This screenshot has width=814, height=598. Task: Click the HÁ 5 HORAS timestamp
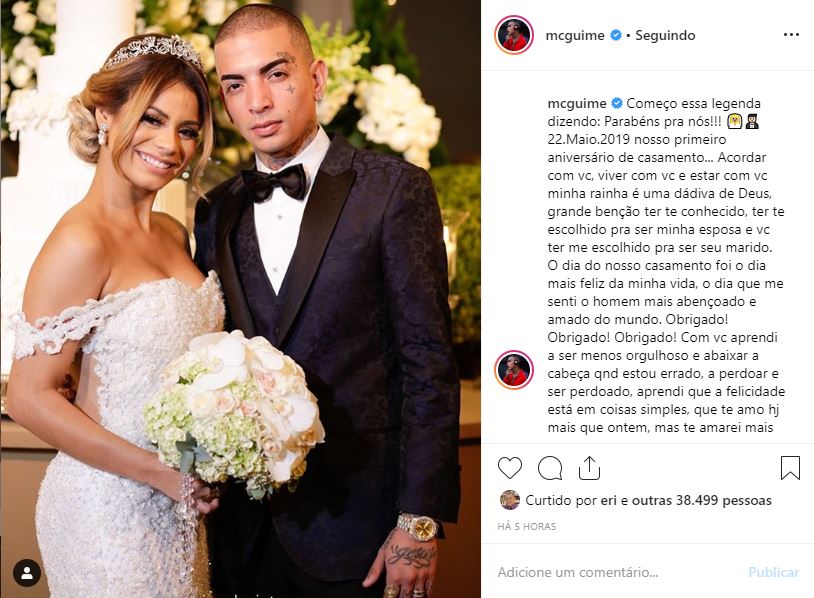pyautogui.click(x=526, y=526)
